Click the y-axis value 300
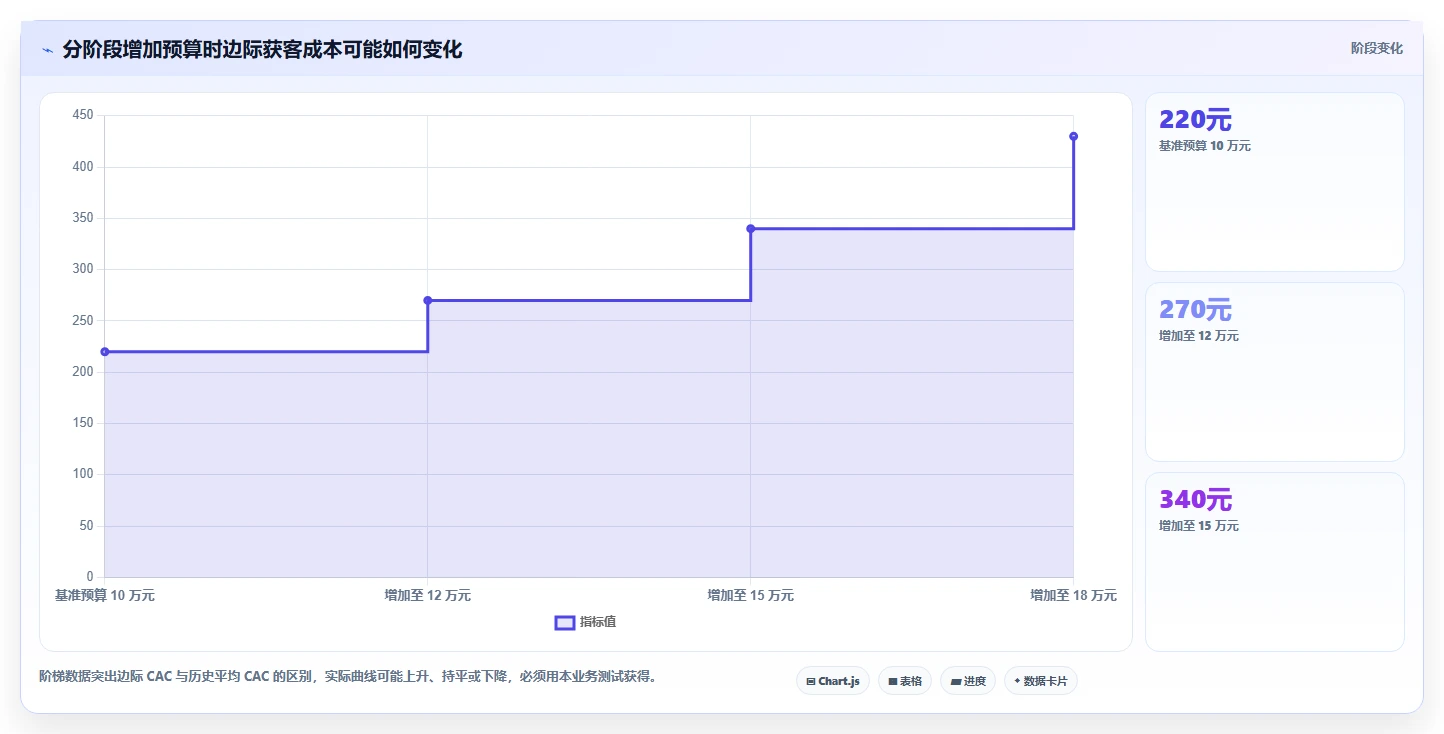 (x=83, y=269)
